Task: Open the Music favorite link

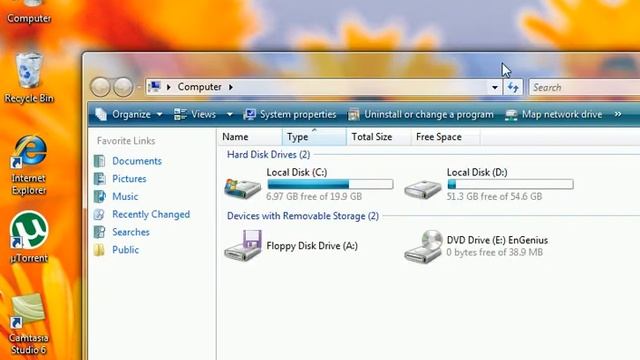Action: tap(125, 196)
